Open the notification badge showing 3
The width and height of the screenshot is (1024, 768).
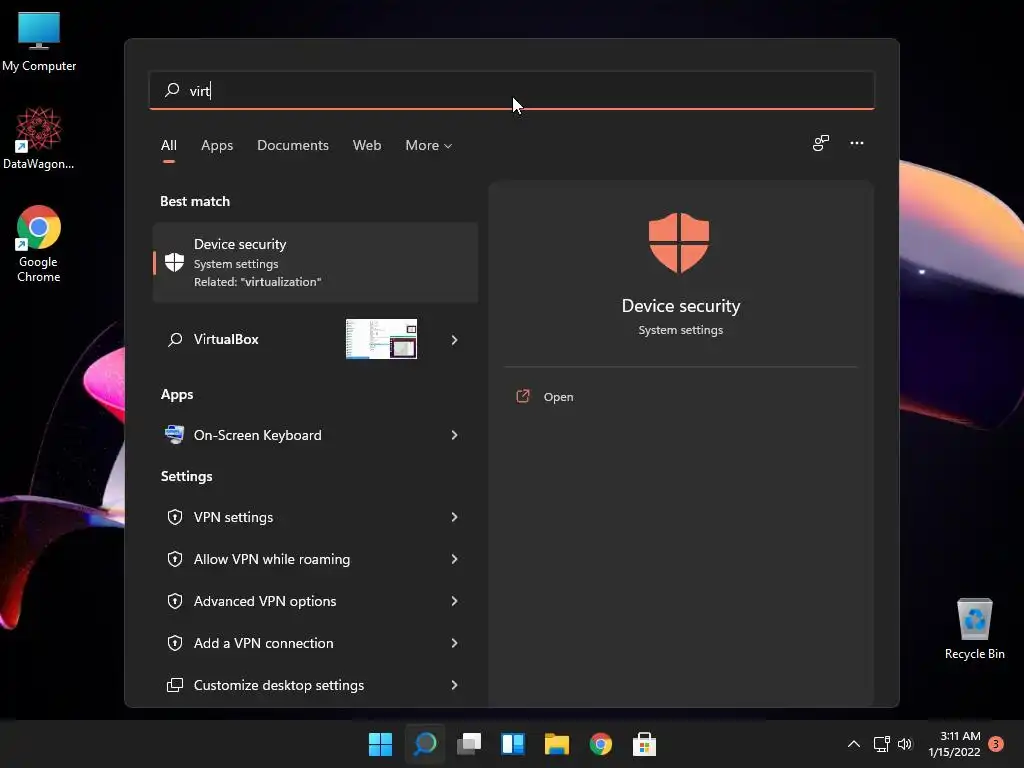click(996, 744)
